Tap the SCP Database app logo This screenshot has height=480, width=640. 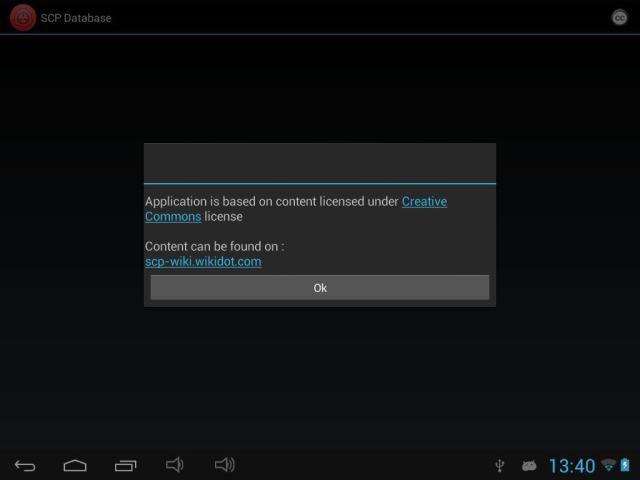[x=22, y=17]
